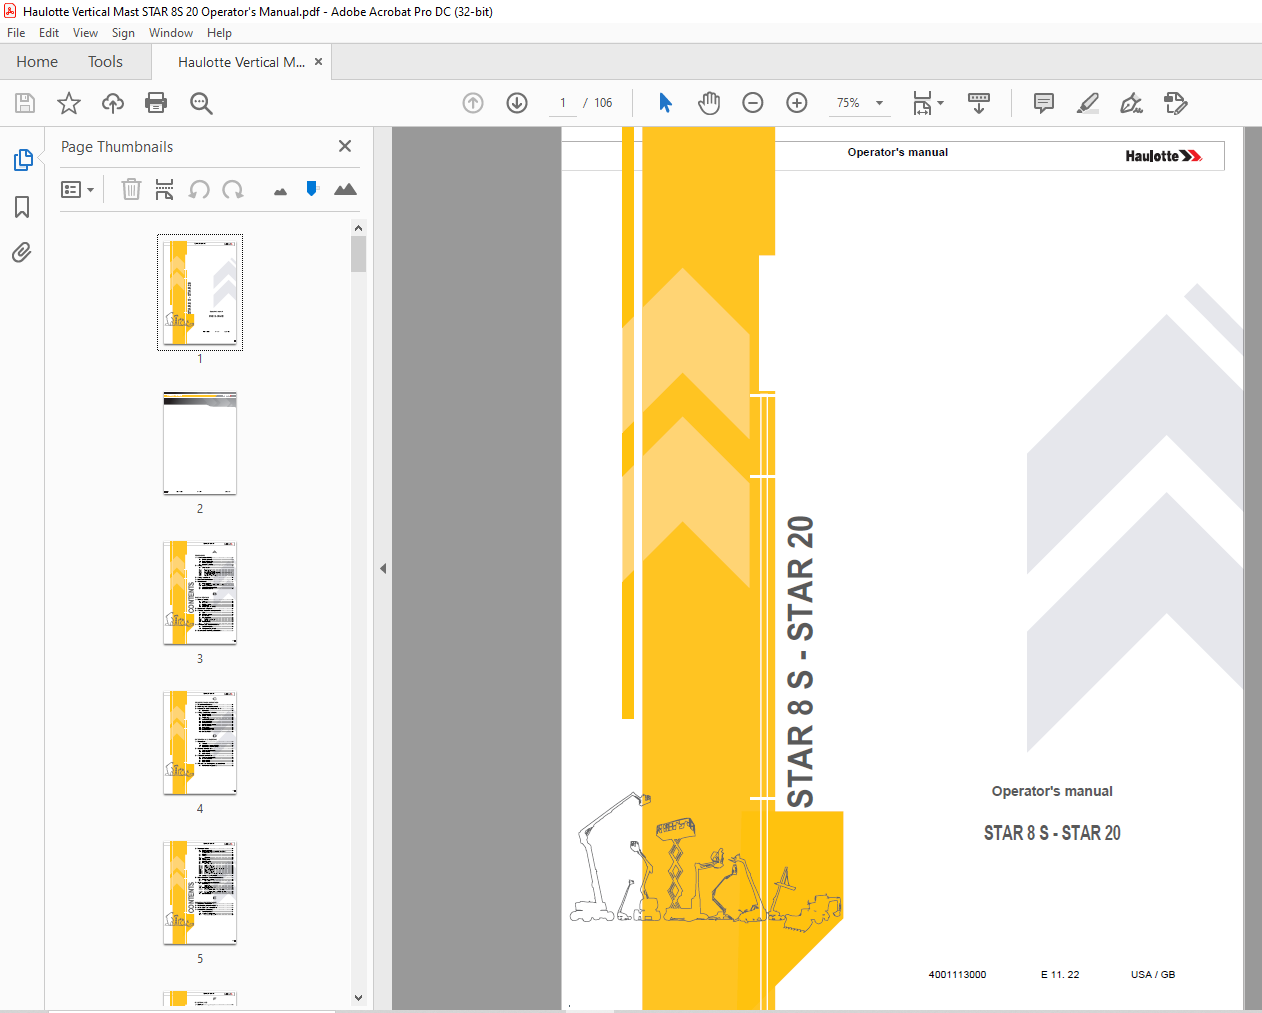Image resolution: width=1262 pixels, height=1013 pixels.
Task: Rotate page clockwise
Action: click(233, 189)
